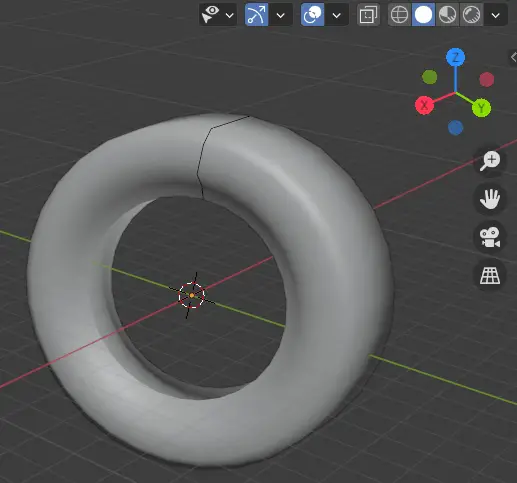This screenshot has height=483, width=517.
Task: Click the zoom view magnifier icon
Action: tap(490, 161)
